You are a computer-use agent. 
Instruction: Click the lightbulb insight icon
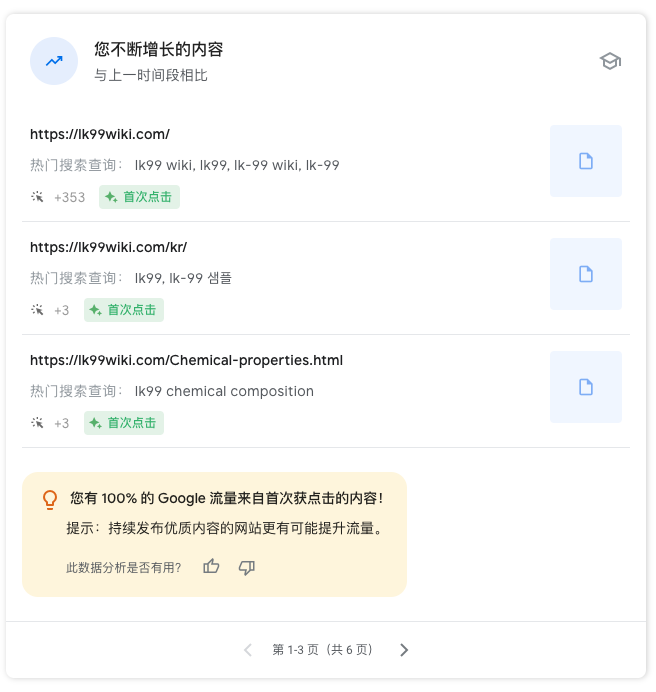tap(49, 498)
